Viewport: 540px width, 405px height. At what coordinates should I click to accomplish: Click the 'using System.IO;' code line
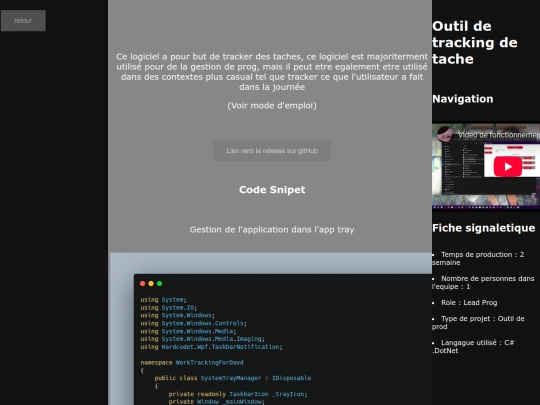168,308
